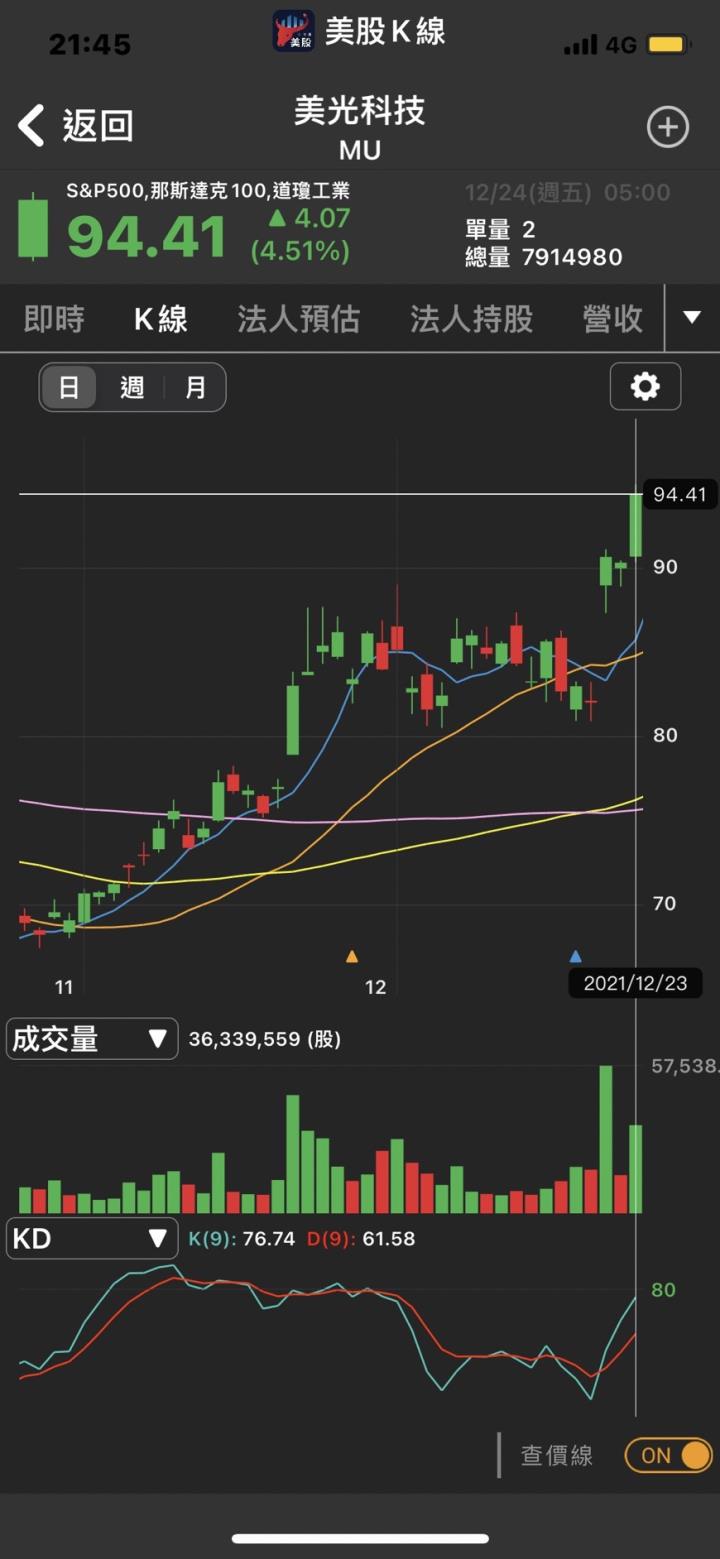Open chart settings gear icon
The width and height of the screenshot is (720, 1559).
point(645,386)
